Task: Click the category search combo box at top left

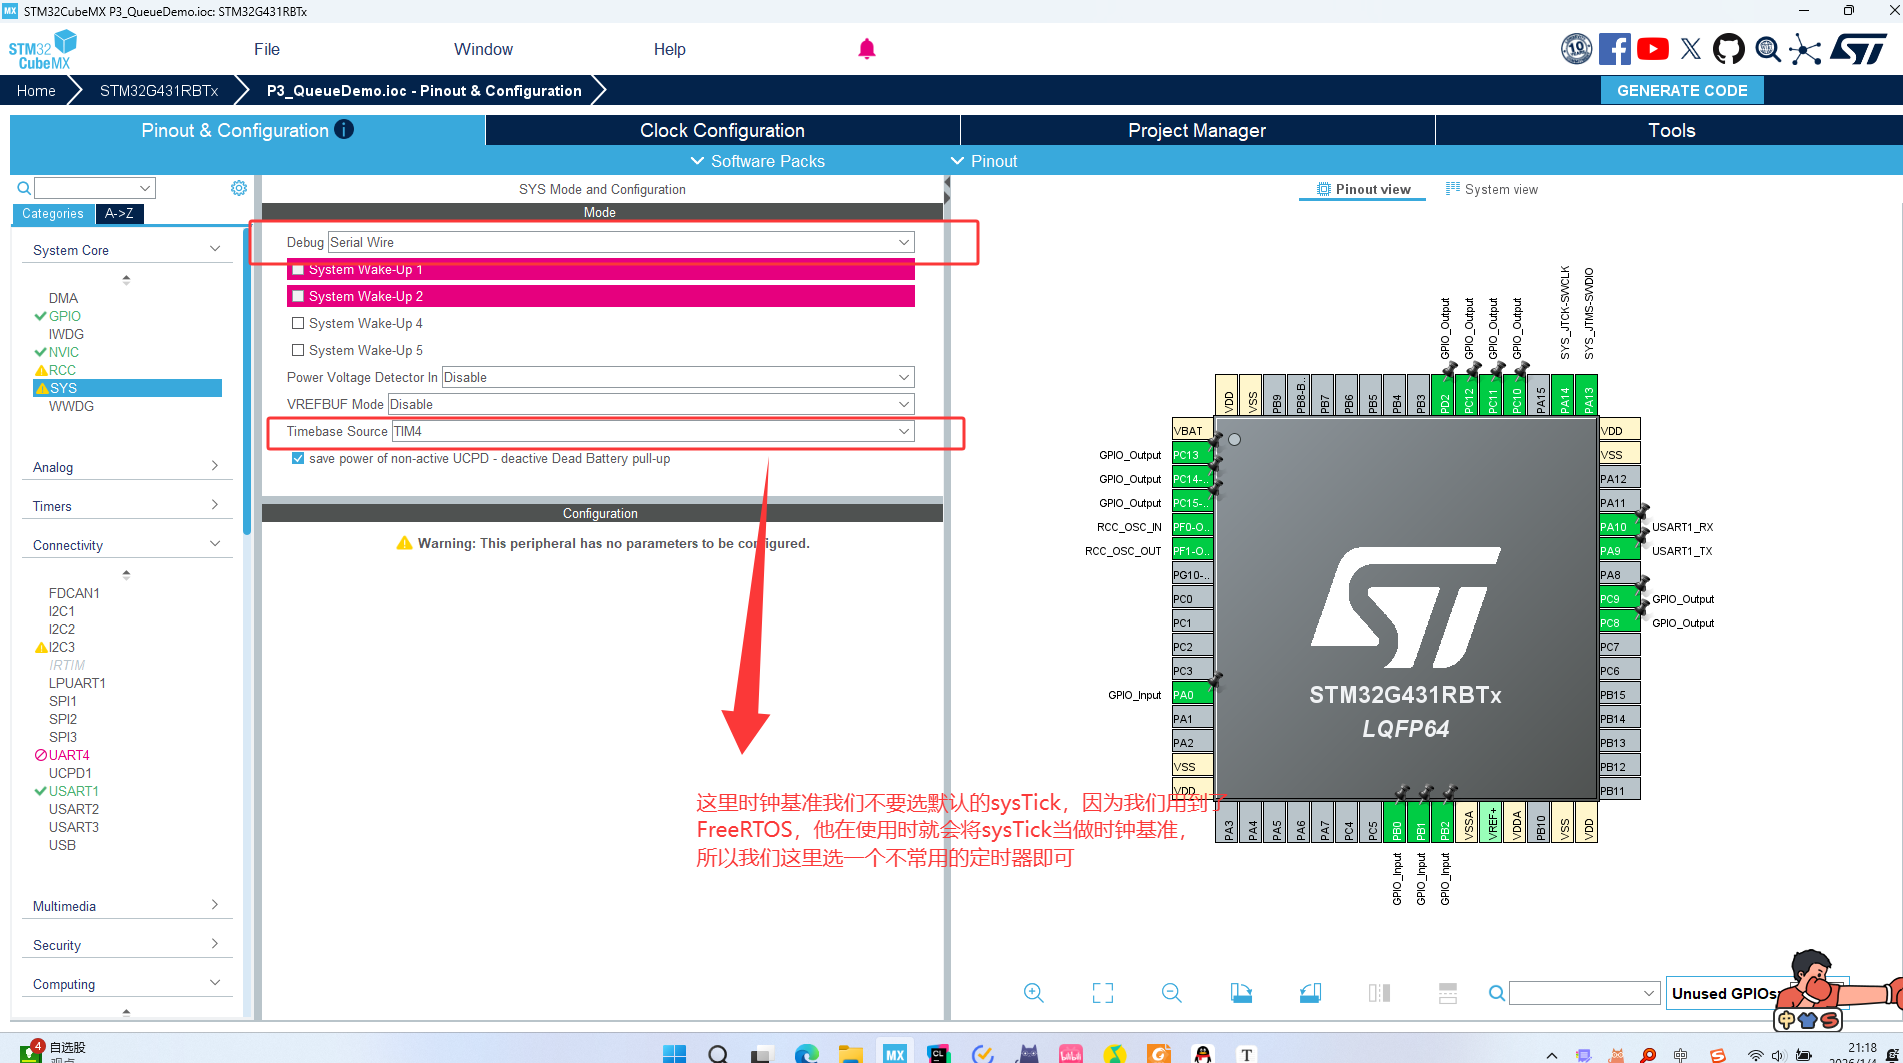Action: 95,188
